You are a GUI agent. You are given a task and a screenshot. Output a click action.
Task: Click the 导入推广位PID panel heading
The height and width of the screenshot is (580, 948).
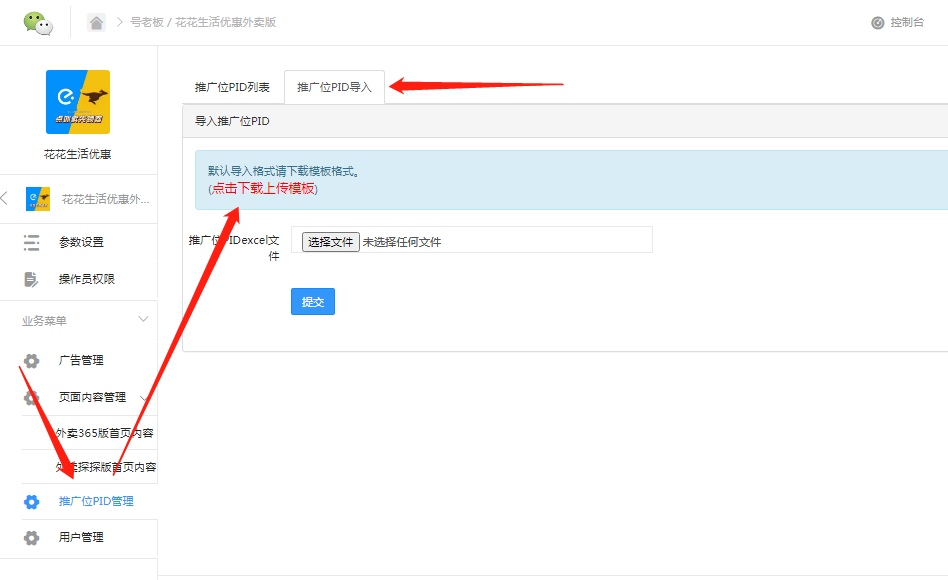(x=232, y=121)
